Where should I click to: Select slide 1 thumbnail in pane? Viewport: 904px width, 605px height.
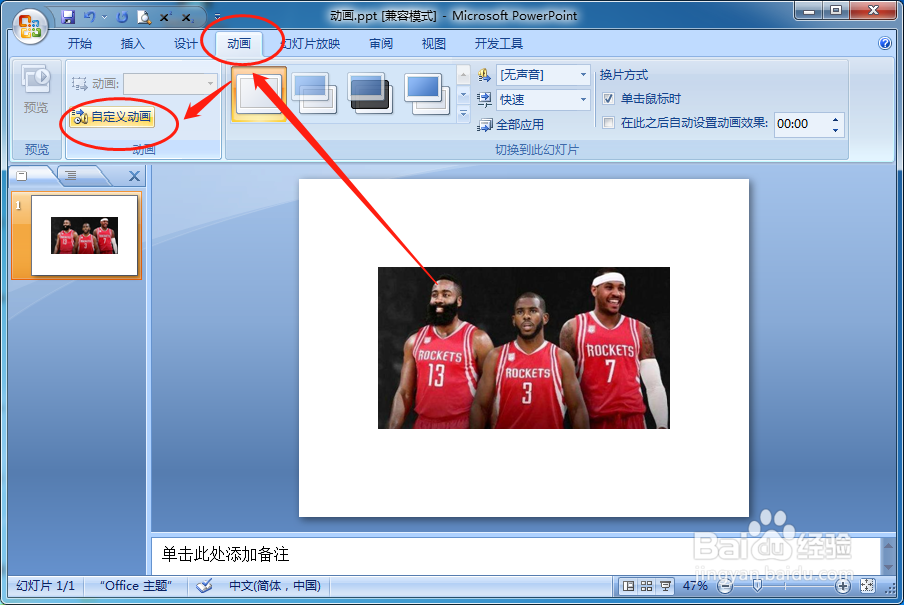click(x=84, y=235)
